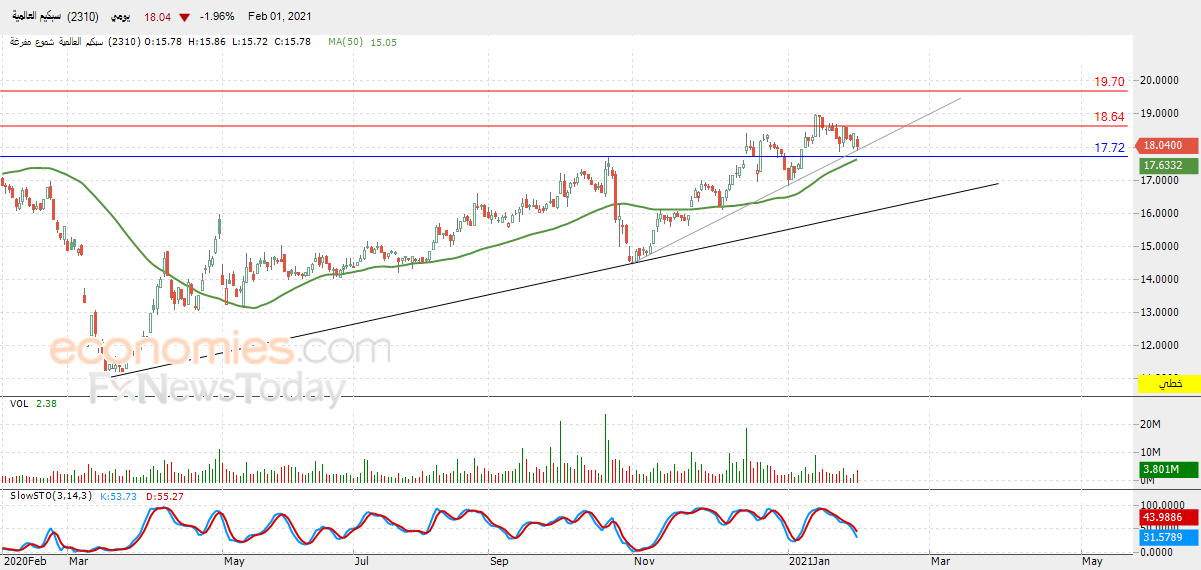Click the economies.com watermark logo
The width and height of the screenshot is (1201, 570).
coord(220,350)
